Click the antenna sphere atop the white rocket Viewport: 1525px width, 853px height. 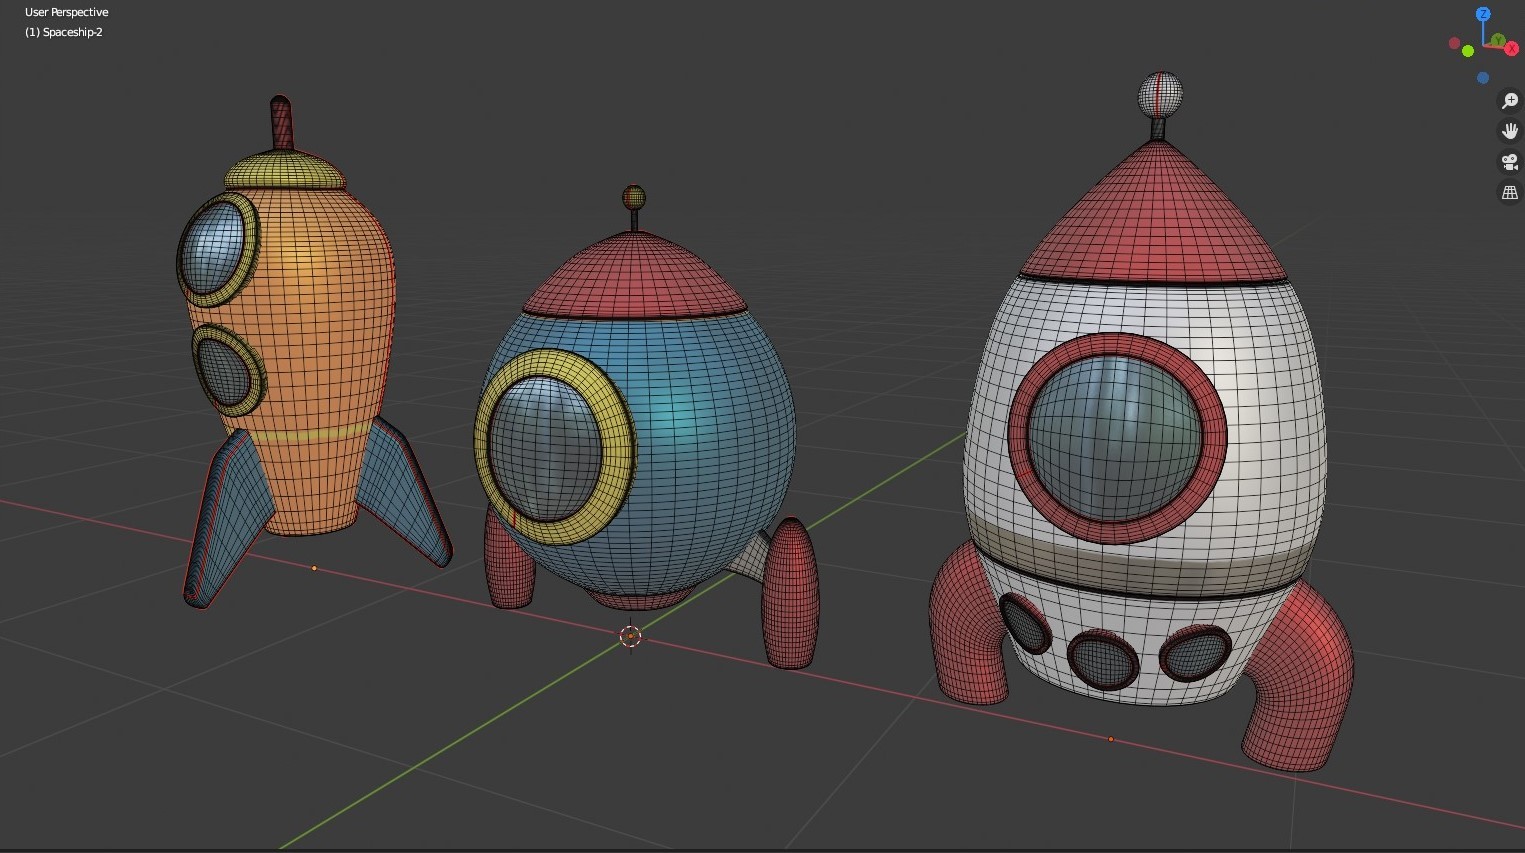[x=1160, y=92]
